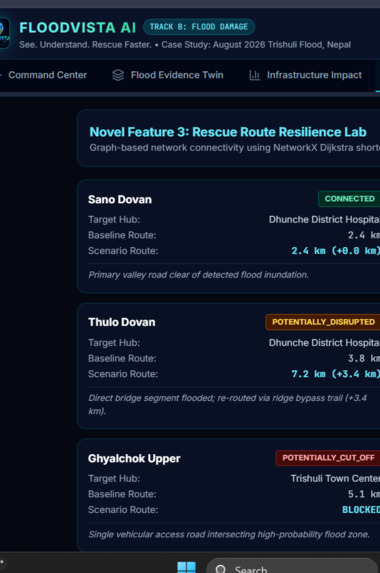Click the POTENTIALLY_CUT_OFF status badge
Screen dimensions: 380x573
[x=328, y=458]
